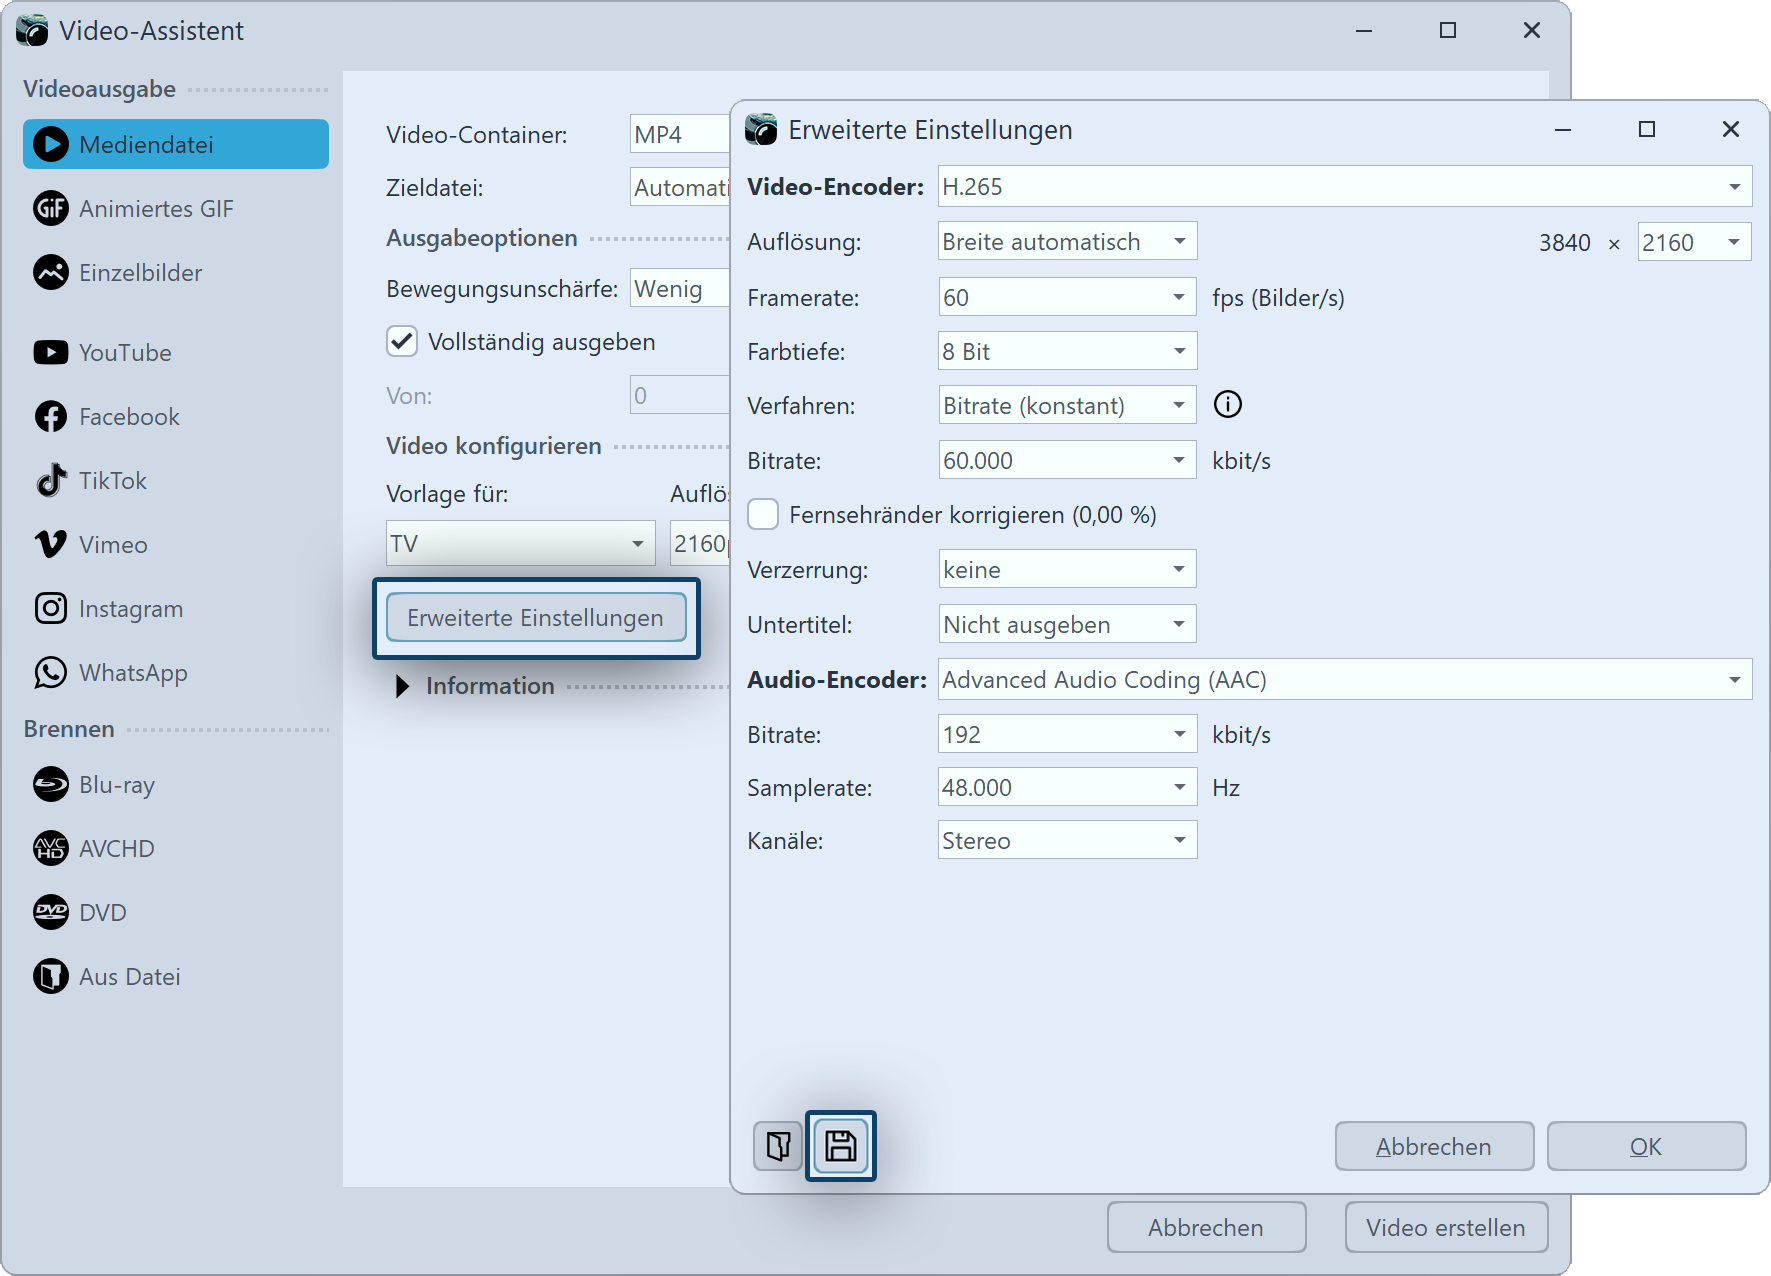Open the Kanäle Stereo dropdown
Image resolution: width=1771 pixels, height=1276 pixels.
[1066, 841]
